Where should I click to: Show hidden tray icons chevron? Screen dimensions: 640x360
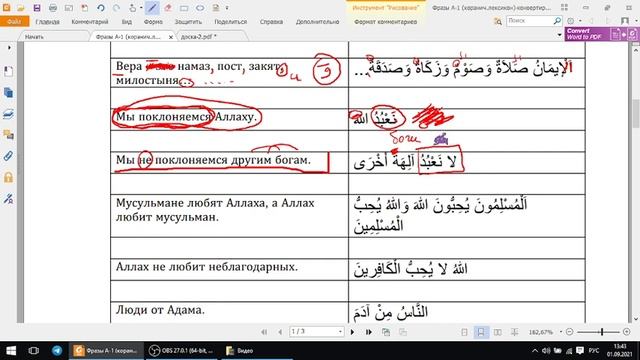[535, 351]
